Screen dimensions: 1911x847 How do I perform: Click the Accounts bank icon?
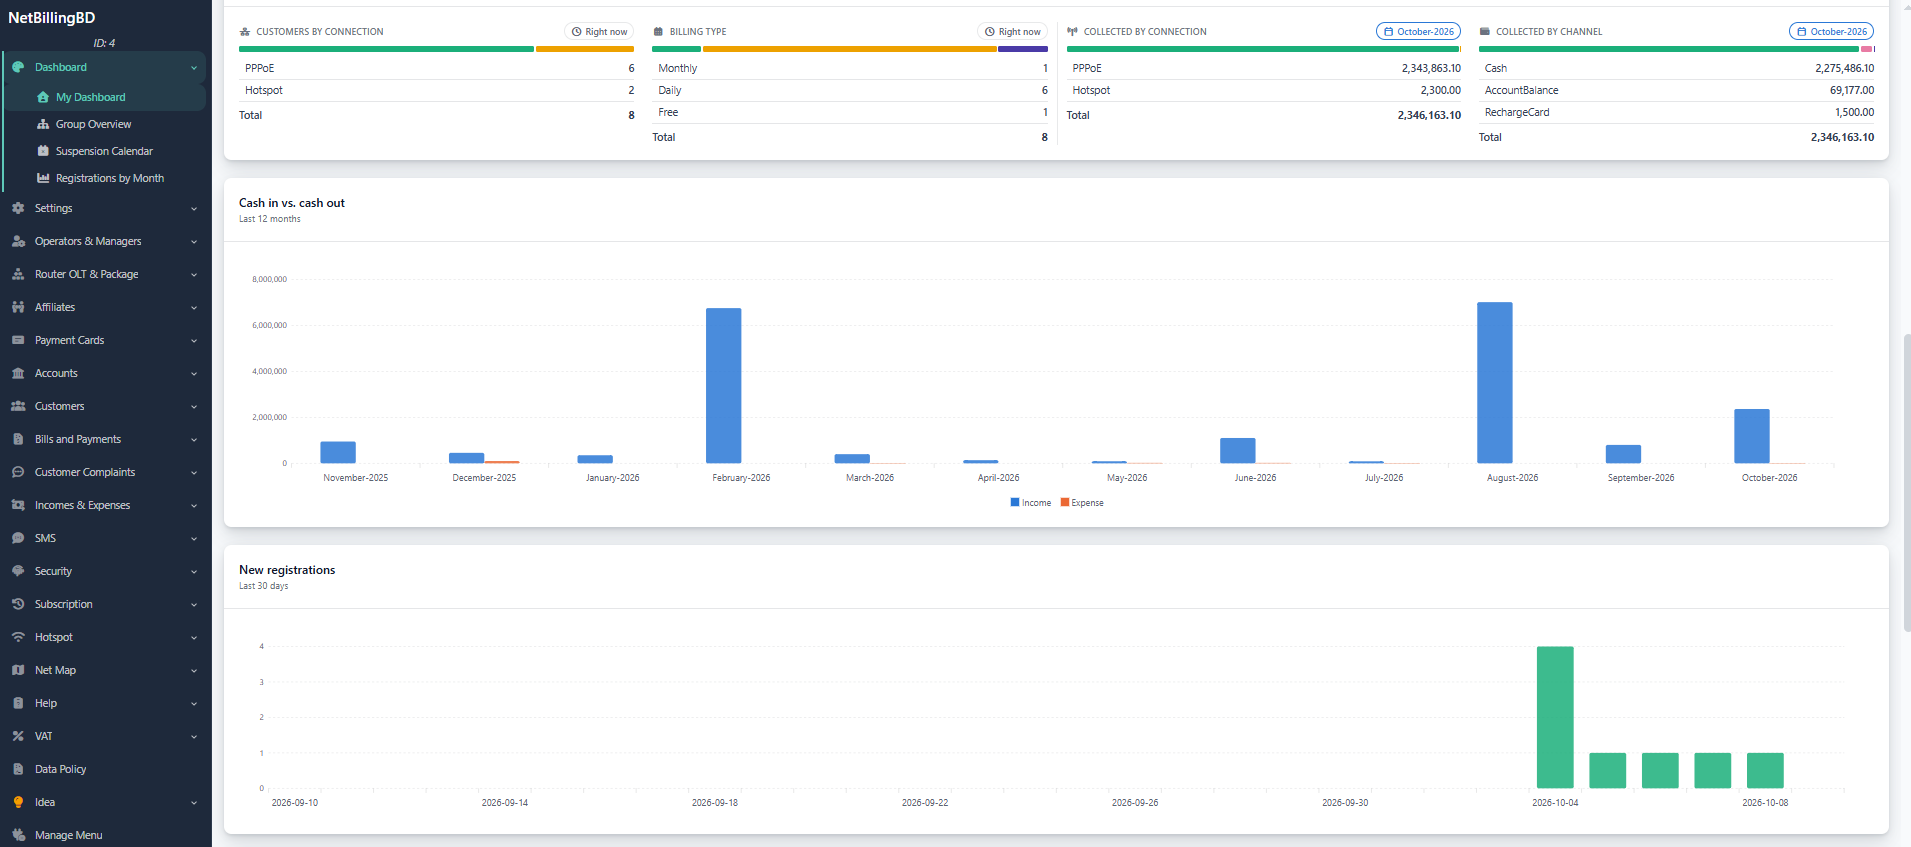18,373
